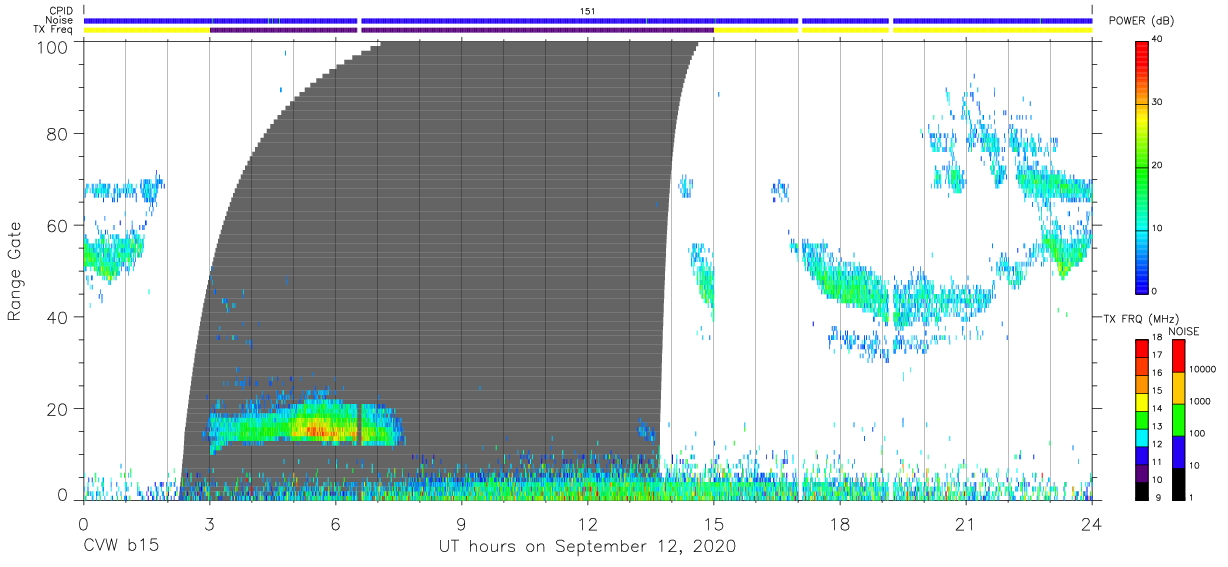Image resolution: width=1228 pixels, height=567 pixels.
Task: Click the NOISE legend title
Action: pos(1183,330)
